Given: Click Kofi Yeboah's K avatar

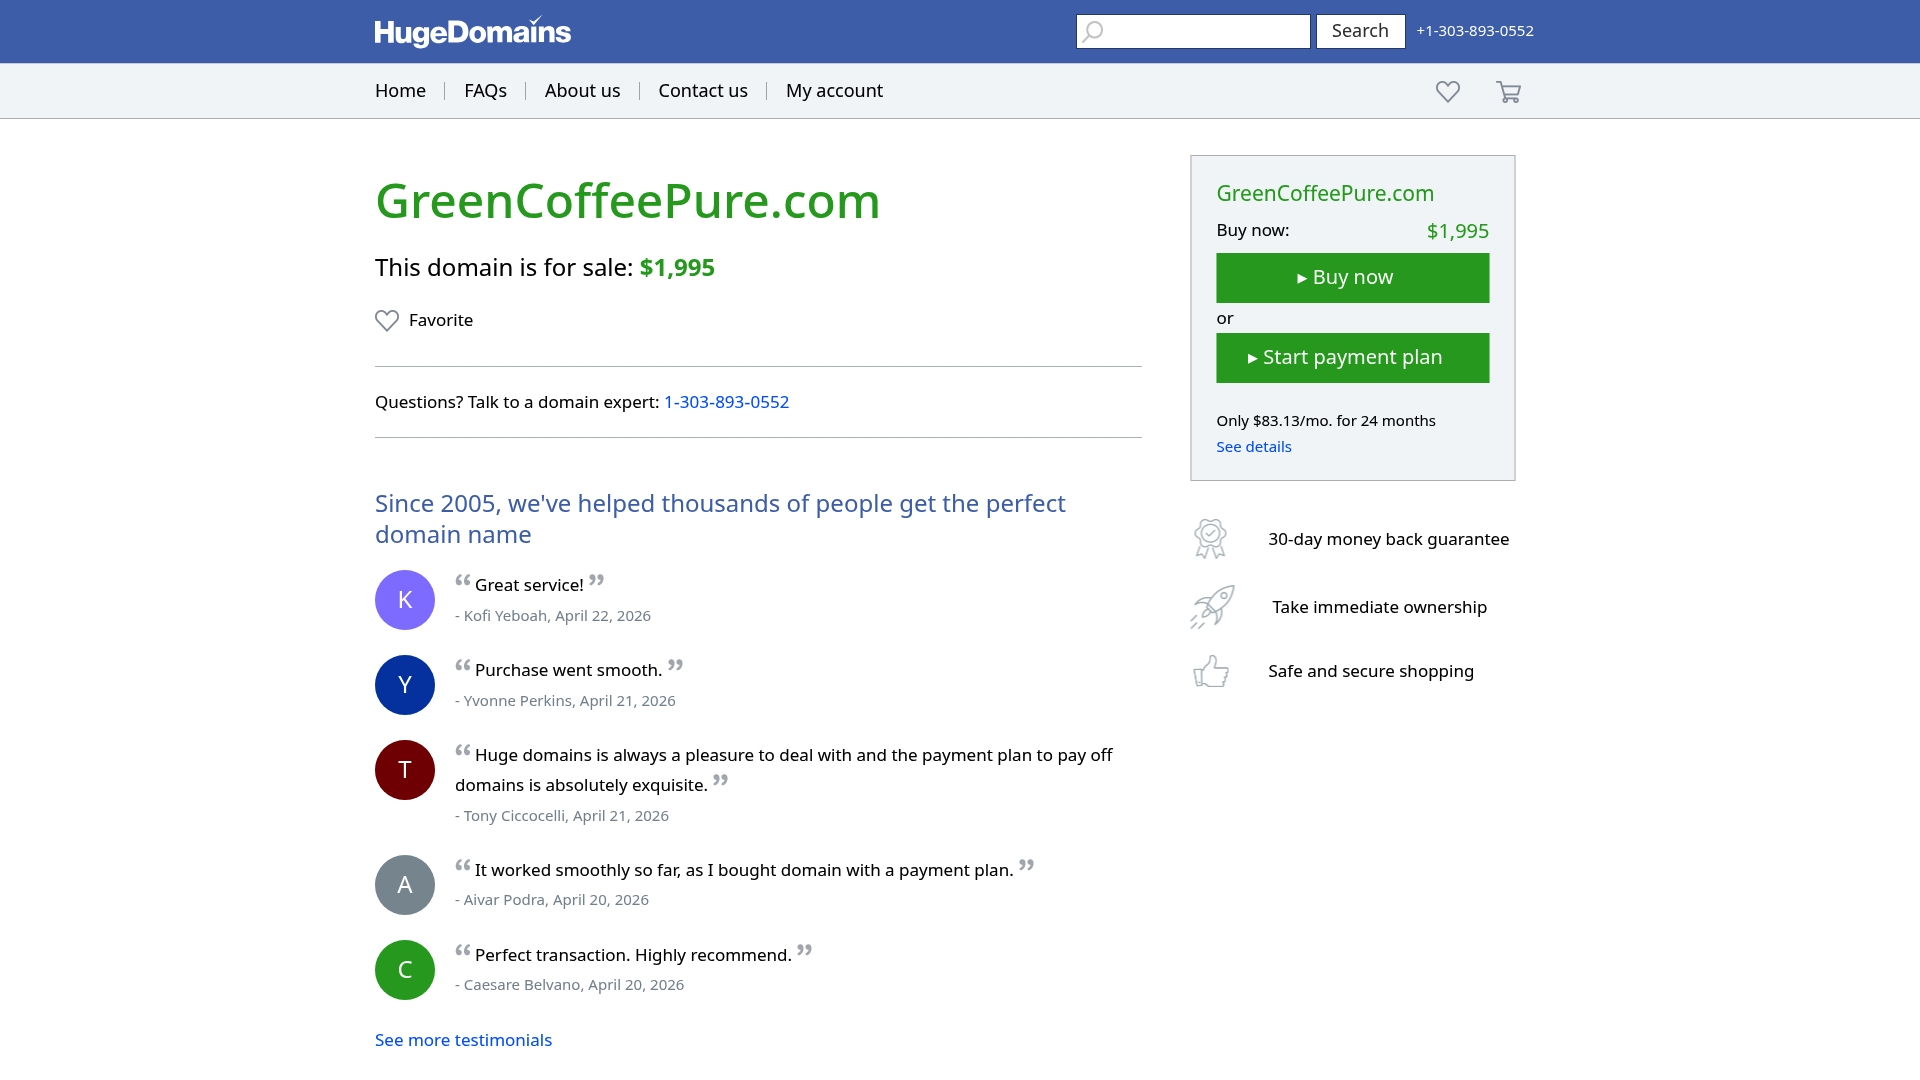Looking at the screenshot, I should click(x=405, y=600).
